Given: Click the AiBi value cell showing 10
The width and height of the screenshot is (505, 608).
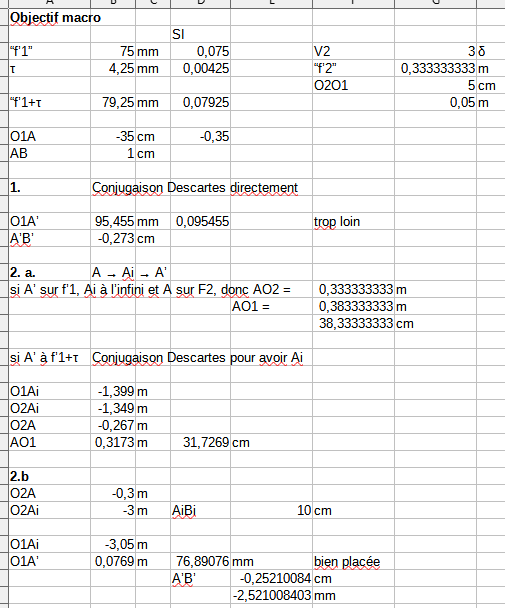Looking at the screenshot, I should click(x=271, y=511).
